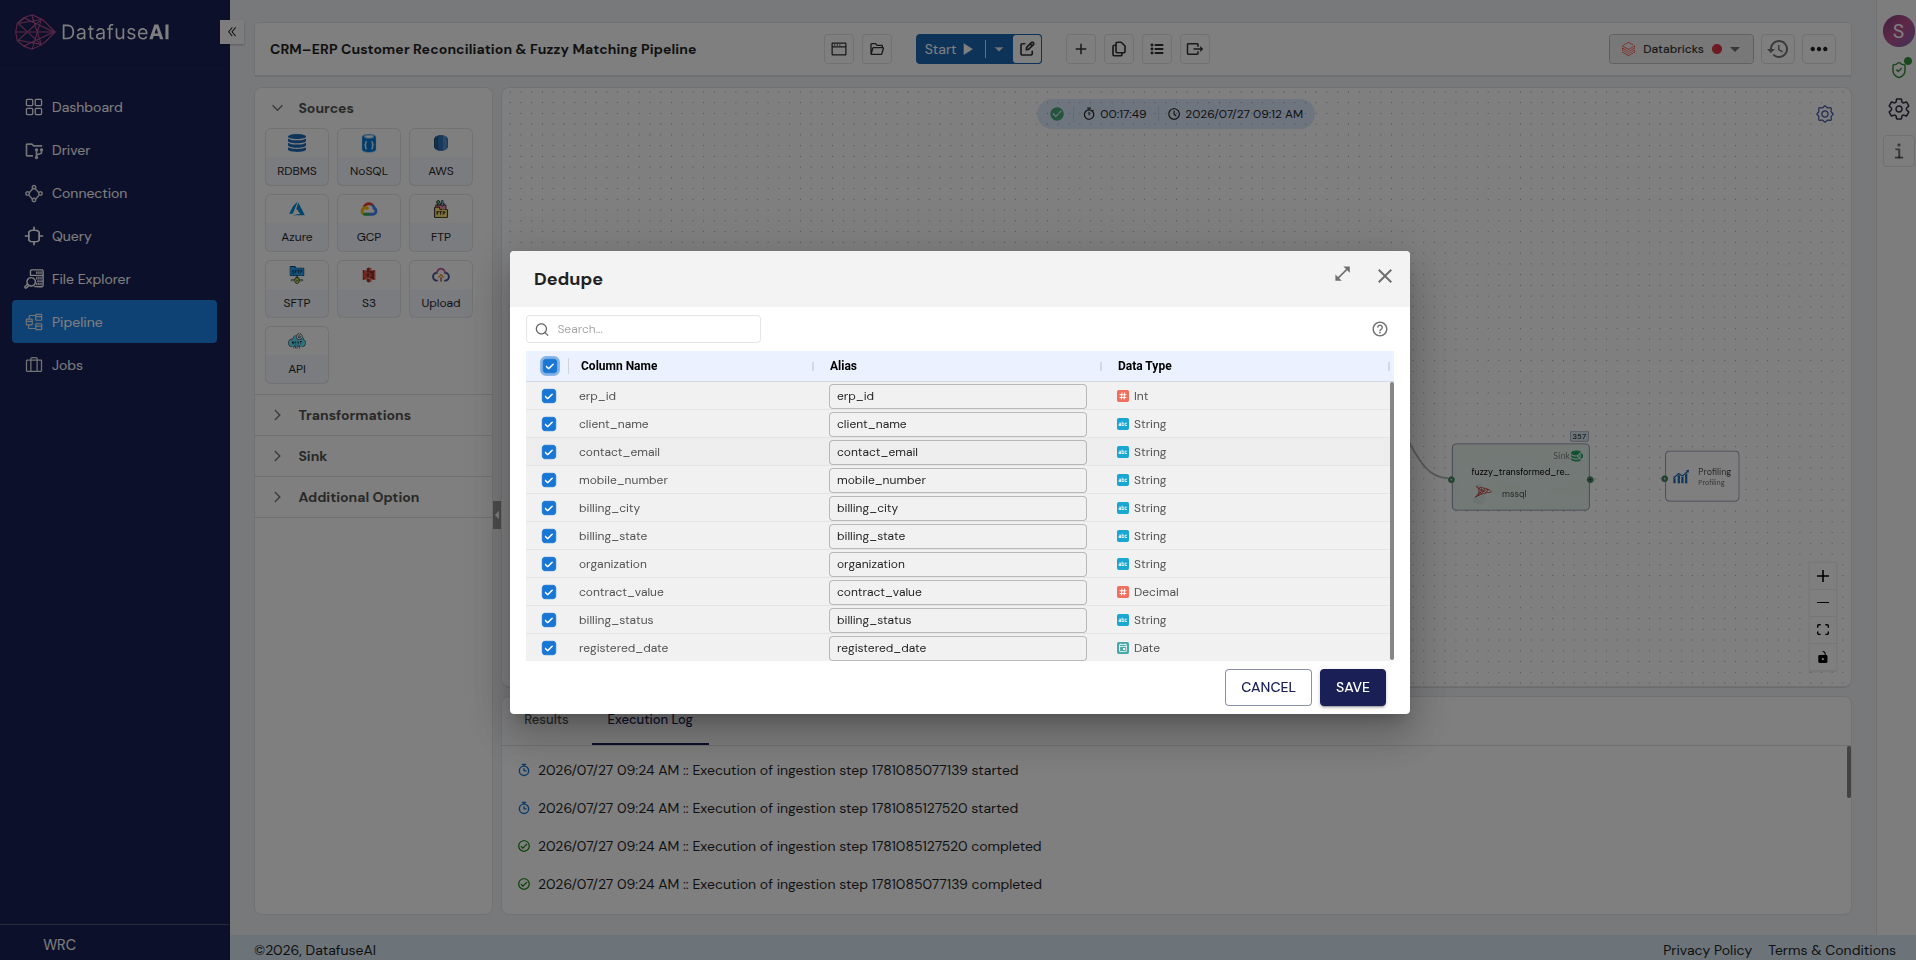Open the Start button dropdown arrow

(999, 49)
